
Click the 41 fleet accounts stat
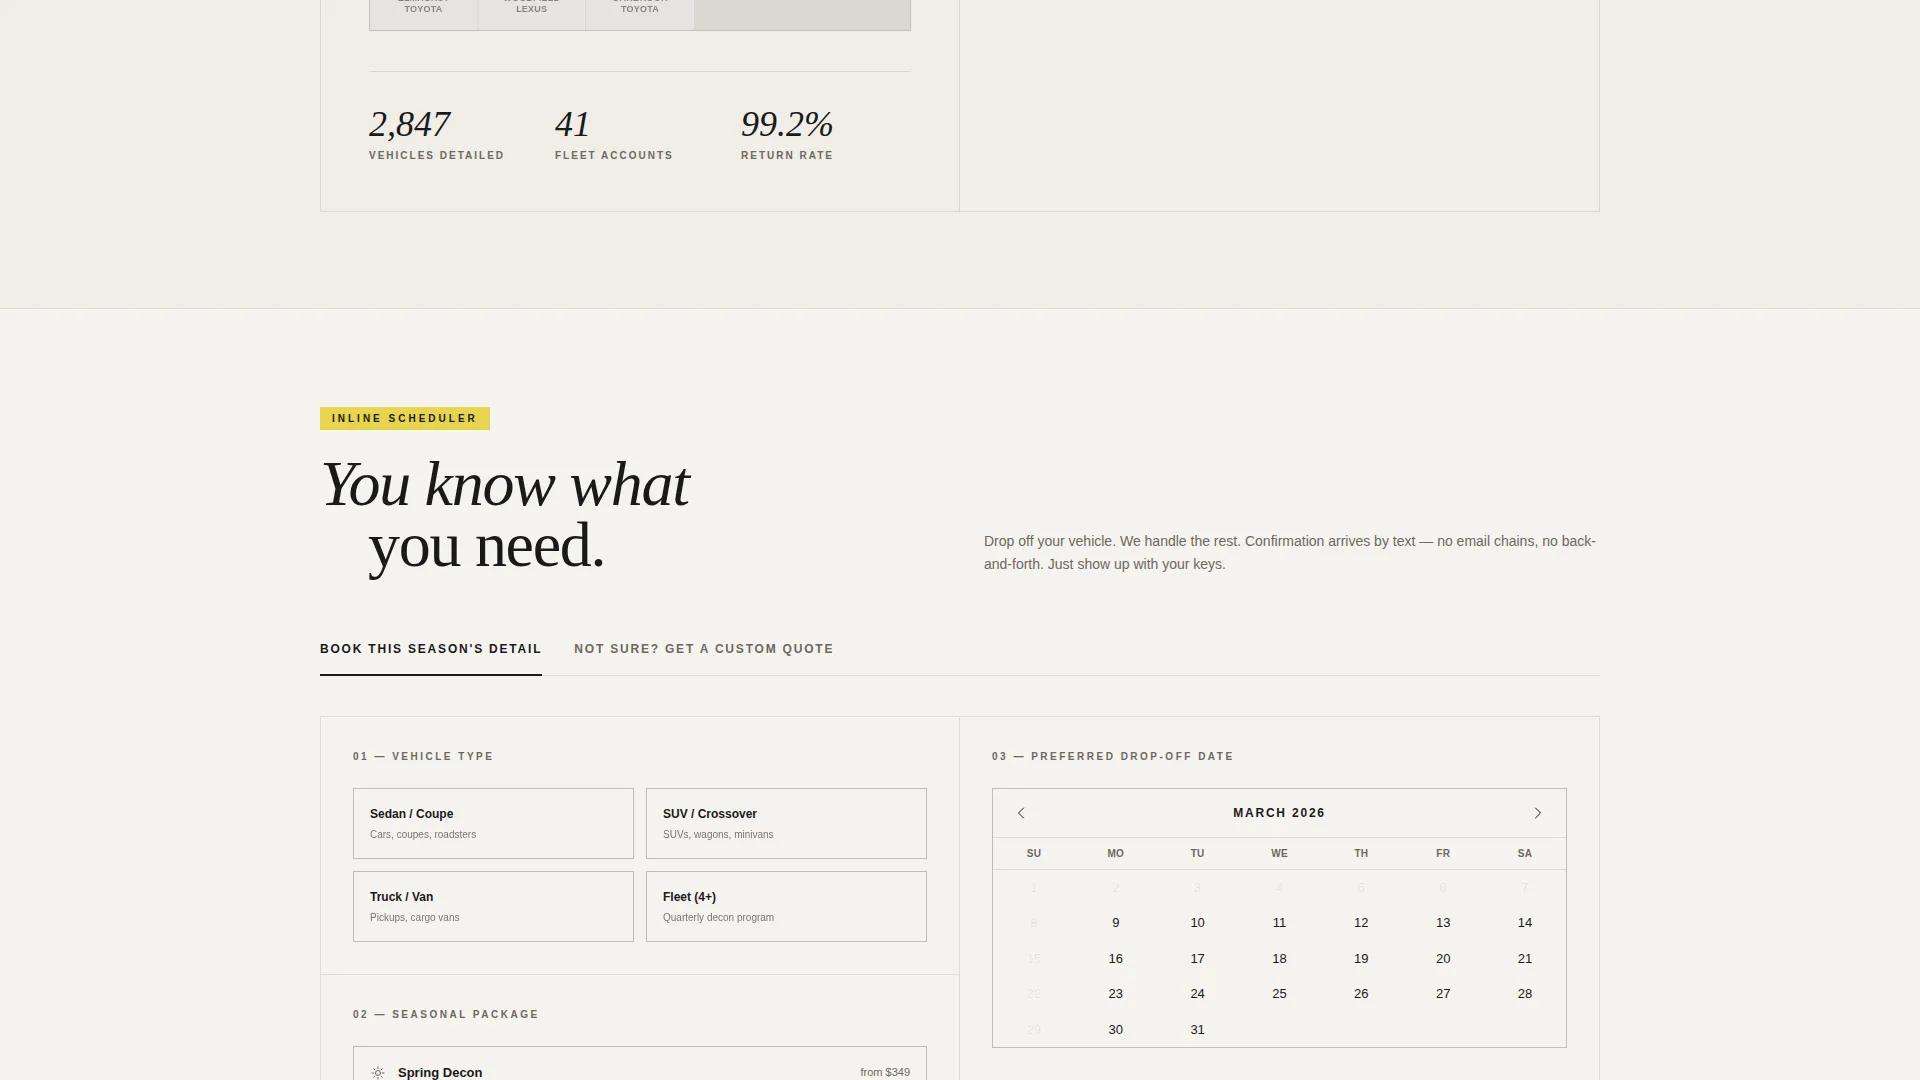(614, 134)
